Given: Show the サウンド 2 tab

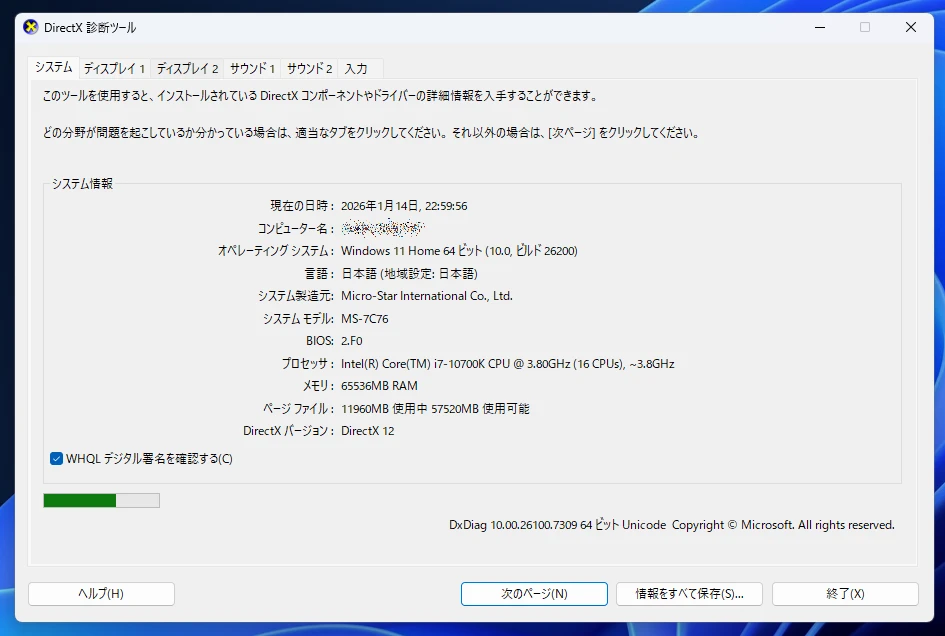Looking at the screenshot, I should click(309, 69).
